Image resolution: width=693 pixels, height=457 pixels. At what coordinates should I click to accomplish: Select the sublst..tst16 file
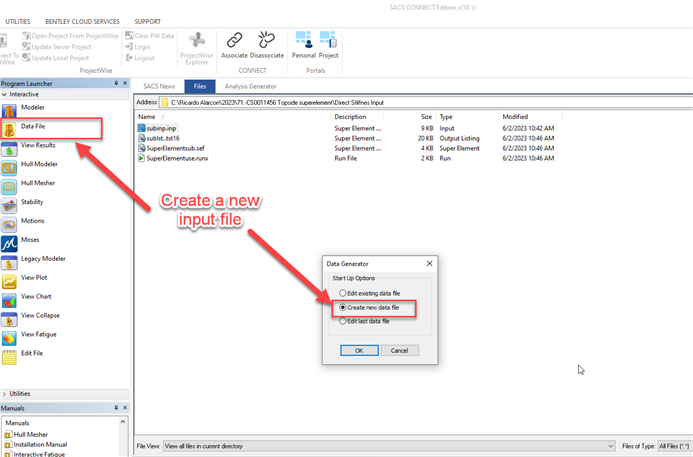coord(163,138)
